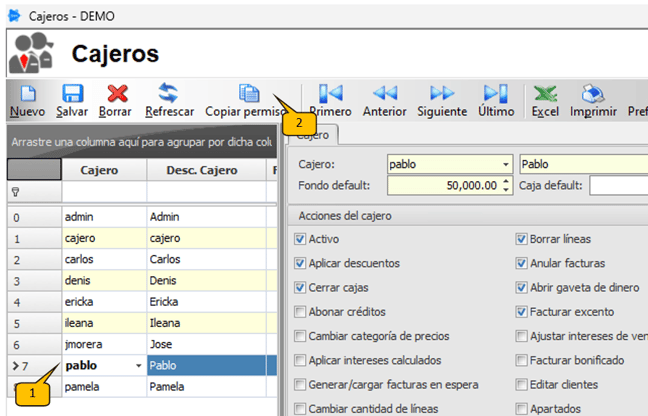Select the ileana row
Screen dimensions: 648x416
[142, 323]
